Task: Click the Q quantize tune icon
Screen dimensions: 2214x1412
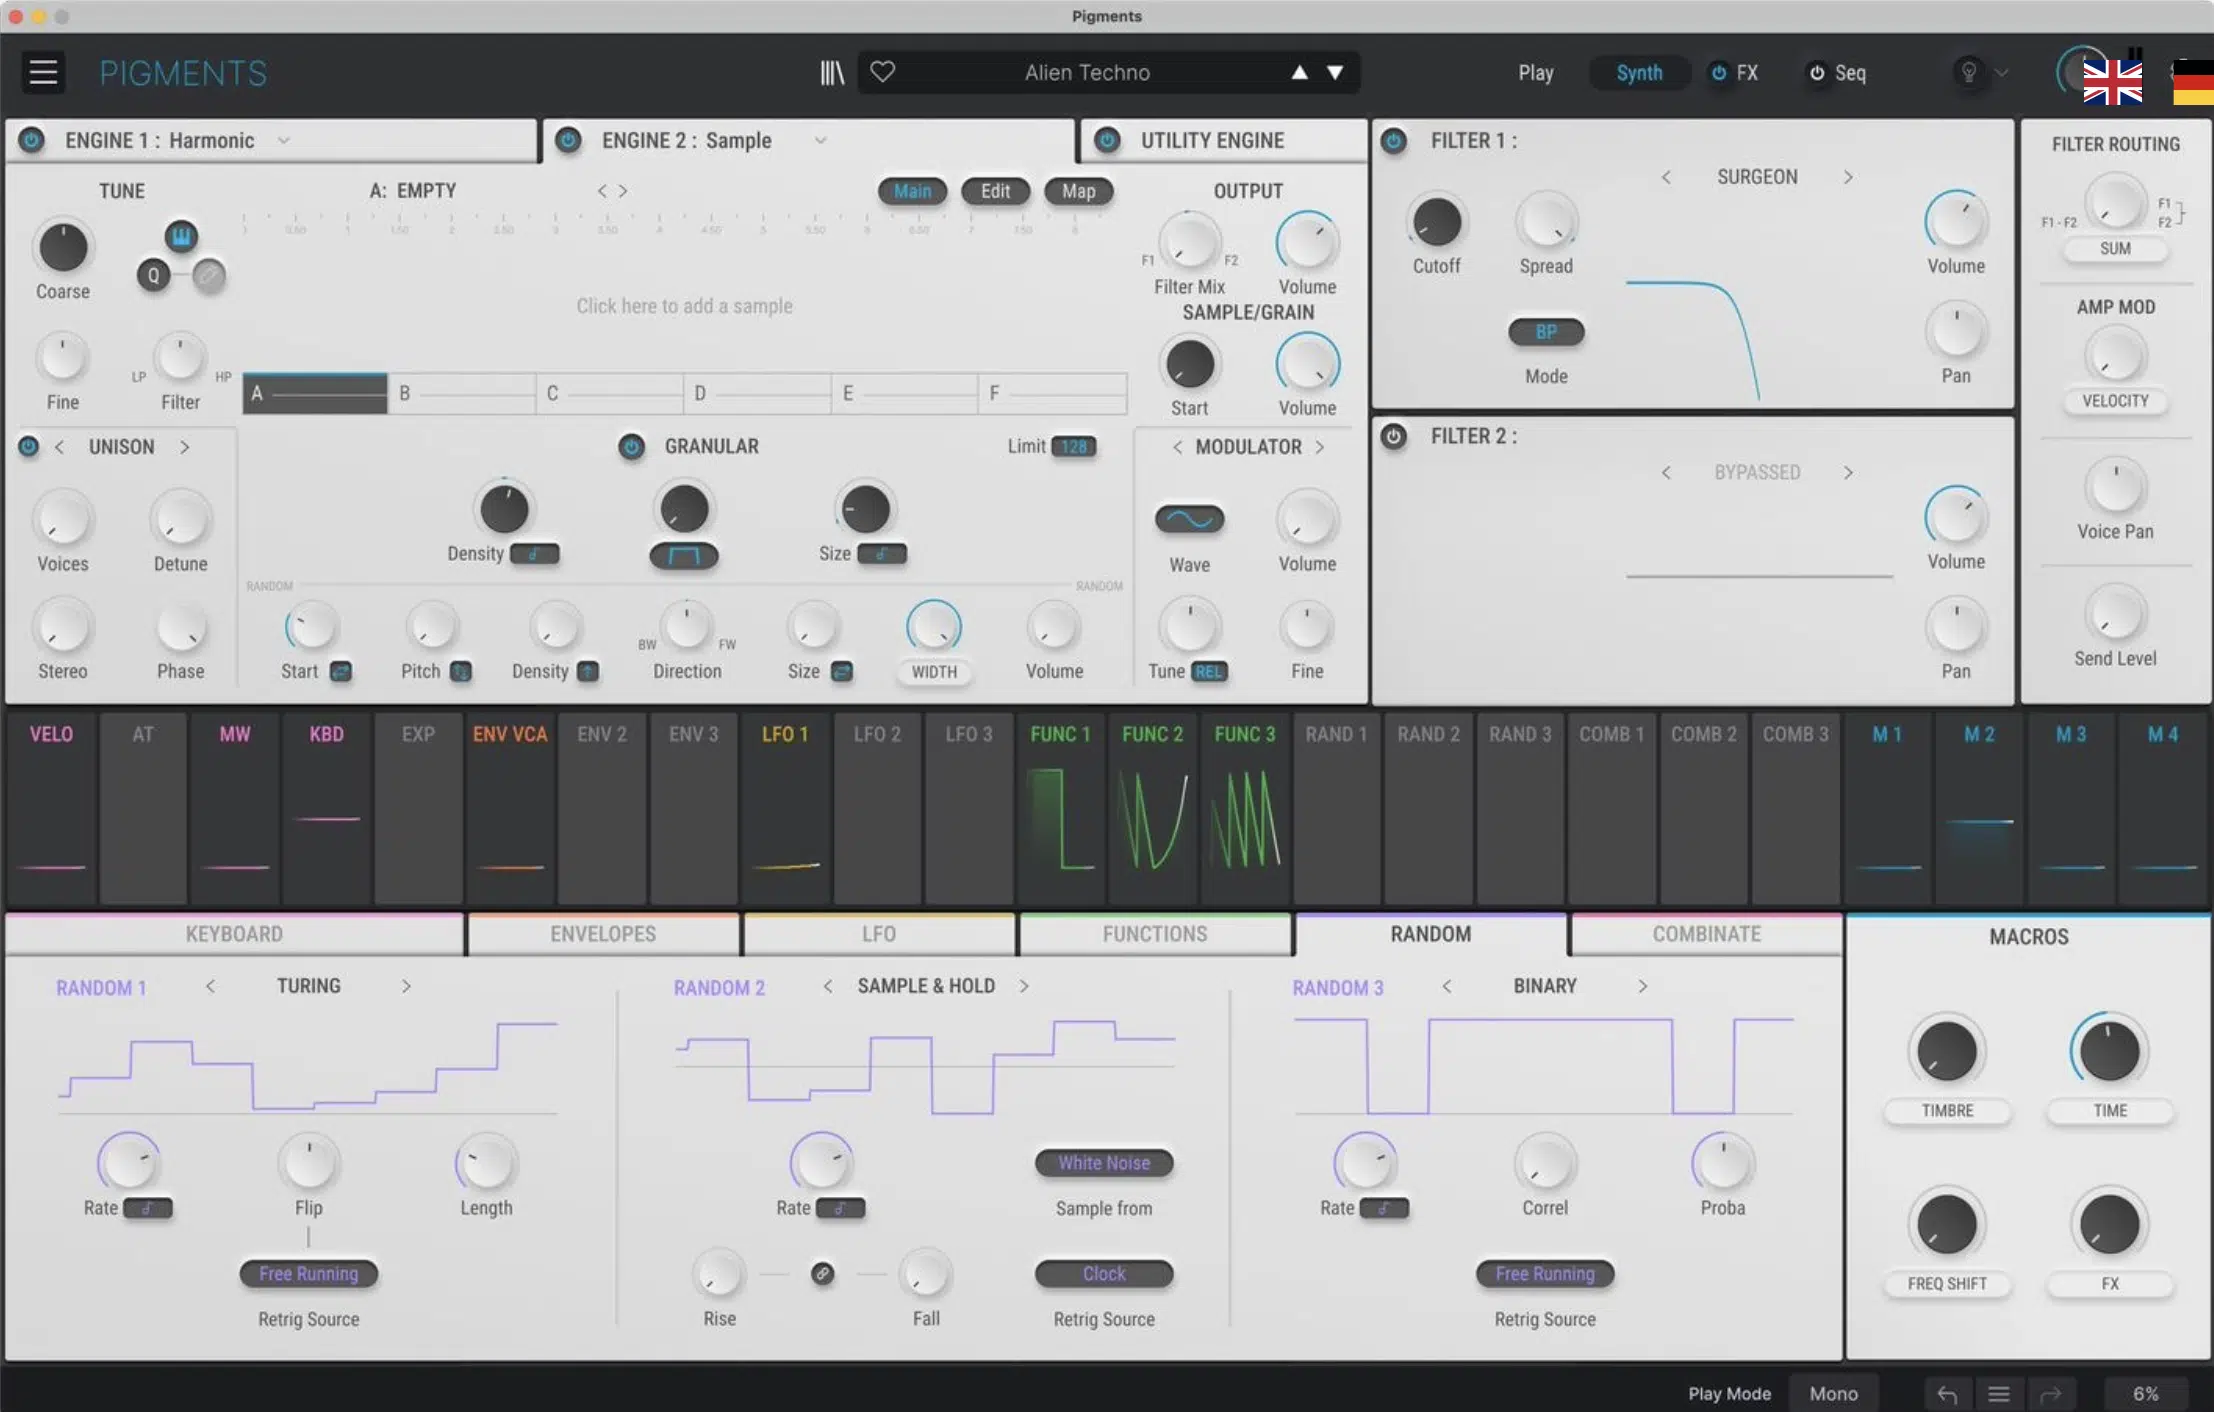Action: [x=153, y=275]
